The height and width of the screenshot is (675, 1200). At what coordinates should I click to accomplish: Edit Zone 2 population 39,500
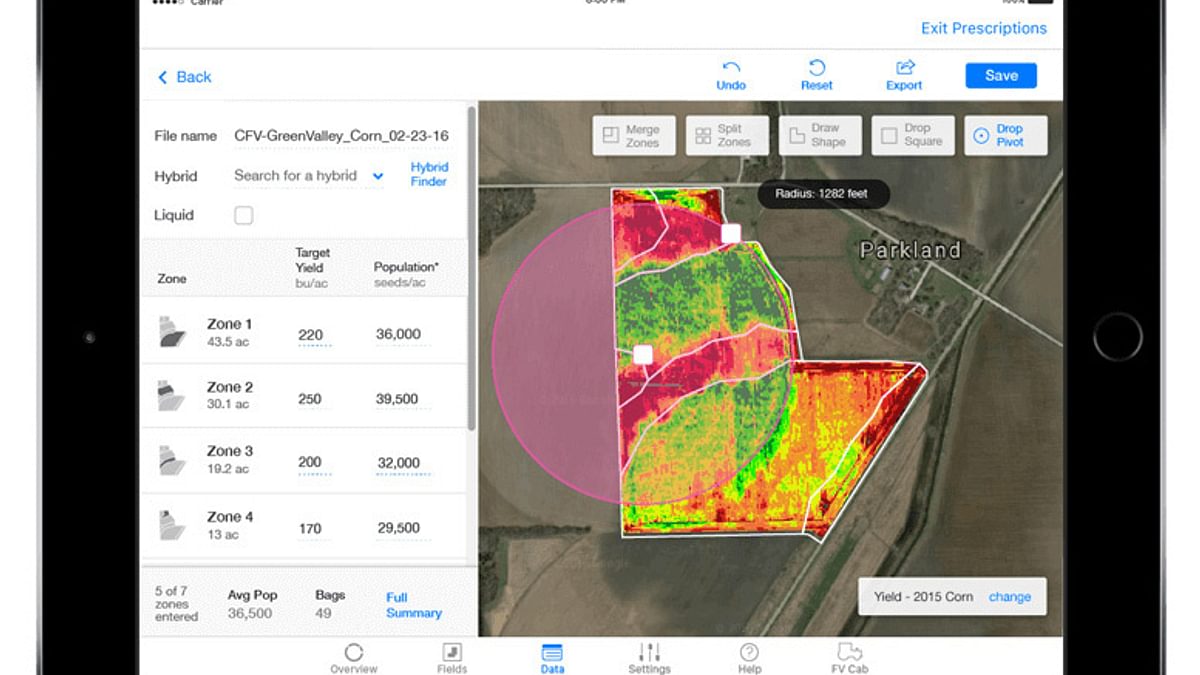(398, 399)
